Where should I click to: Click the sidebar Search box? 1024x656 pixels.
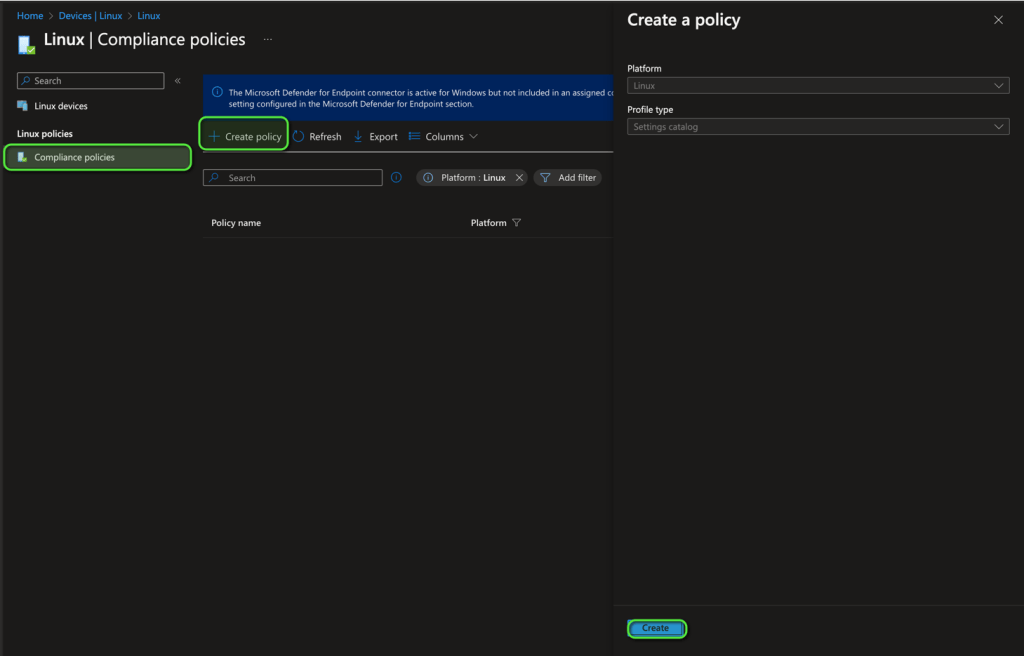91,81
